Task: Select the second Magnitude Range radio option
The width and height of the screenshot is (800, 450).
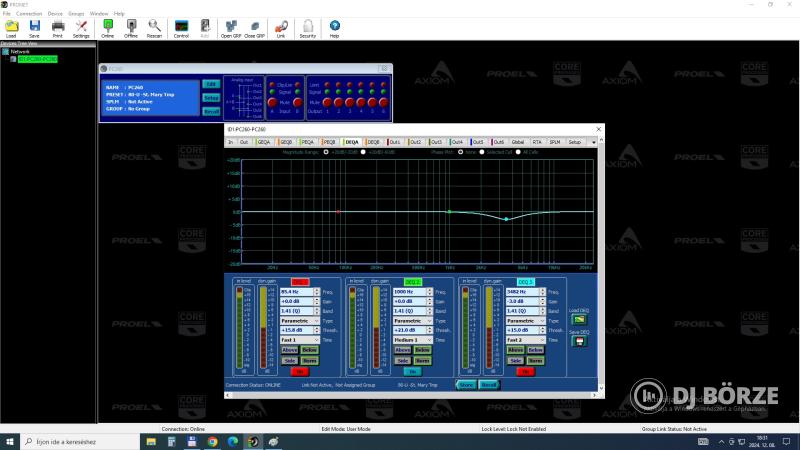Action: pyautogui.click(x=363, y=152)
